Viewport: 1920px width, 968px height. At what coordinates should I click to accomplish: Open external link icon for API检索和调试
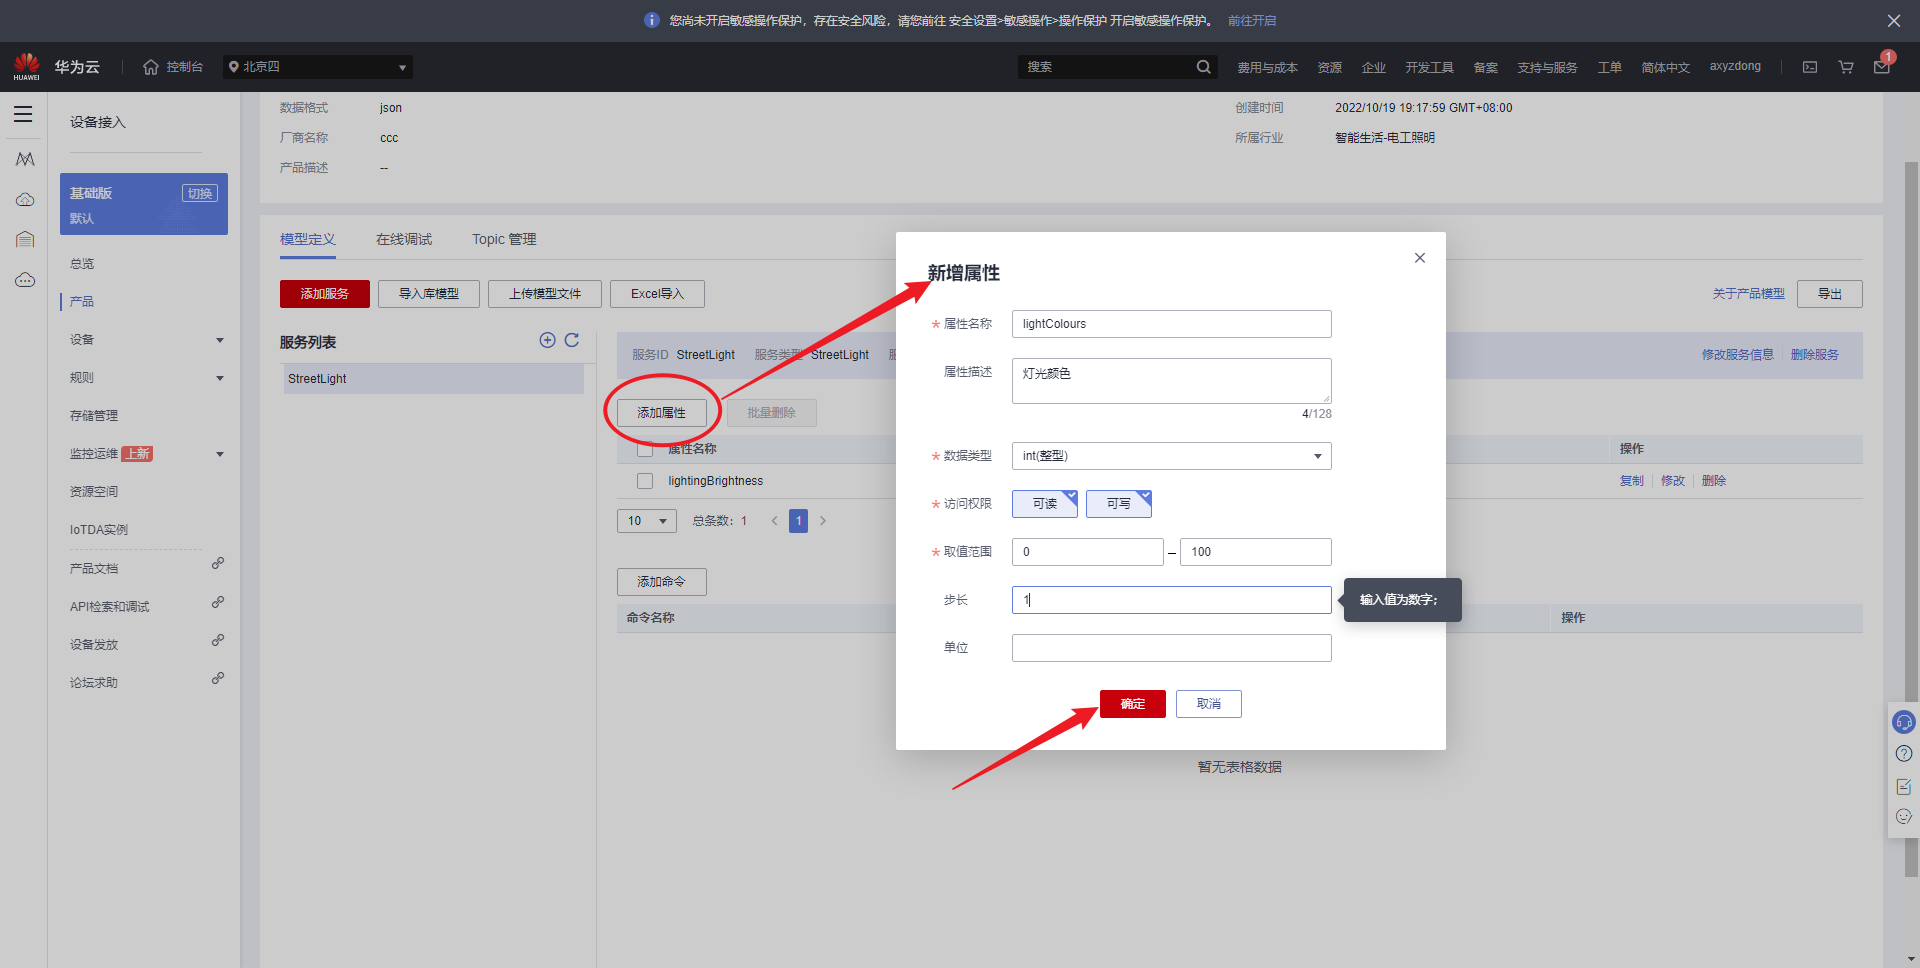(217, 602)
